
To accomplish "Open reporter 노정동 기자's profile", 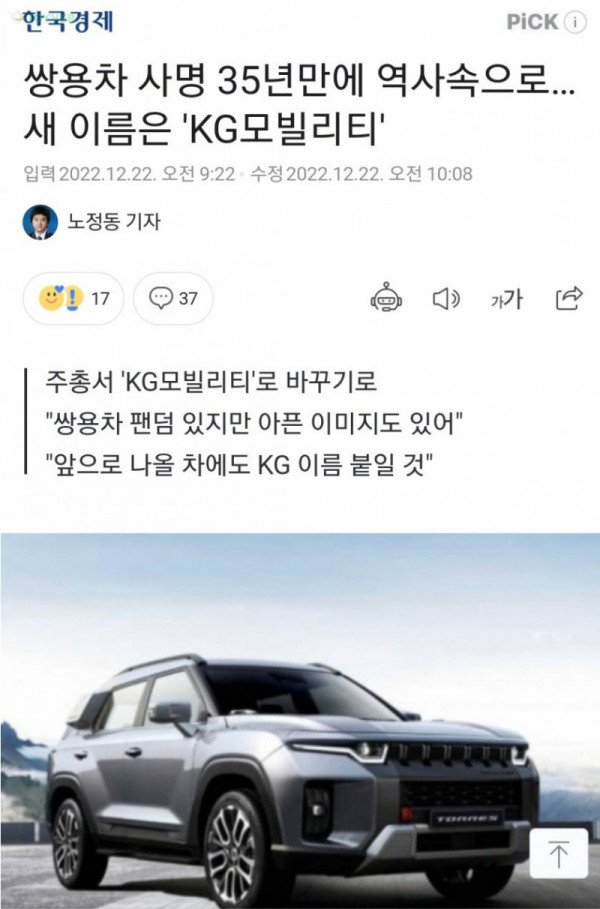I will 114,221.
